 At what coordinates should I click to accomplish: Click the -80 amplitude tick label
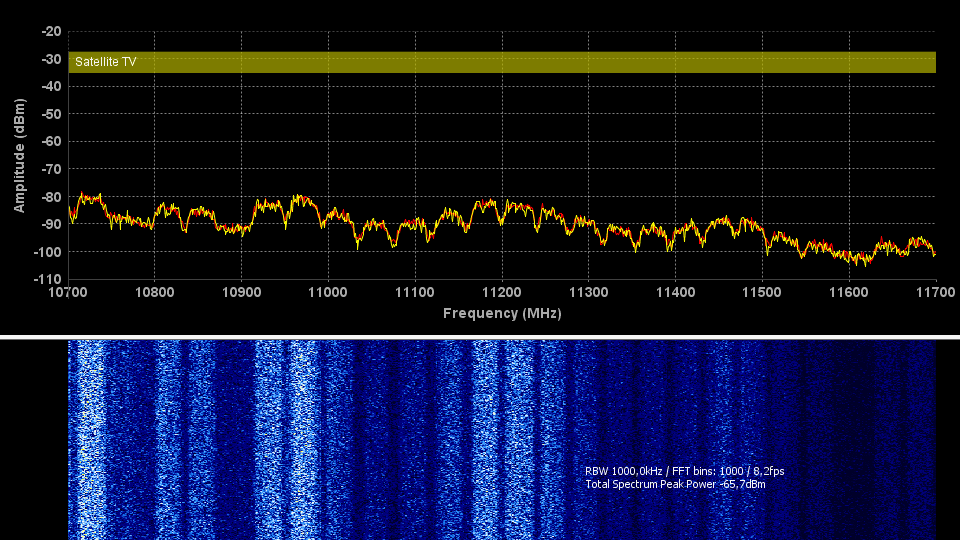[49, 196]
